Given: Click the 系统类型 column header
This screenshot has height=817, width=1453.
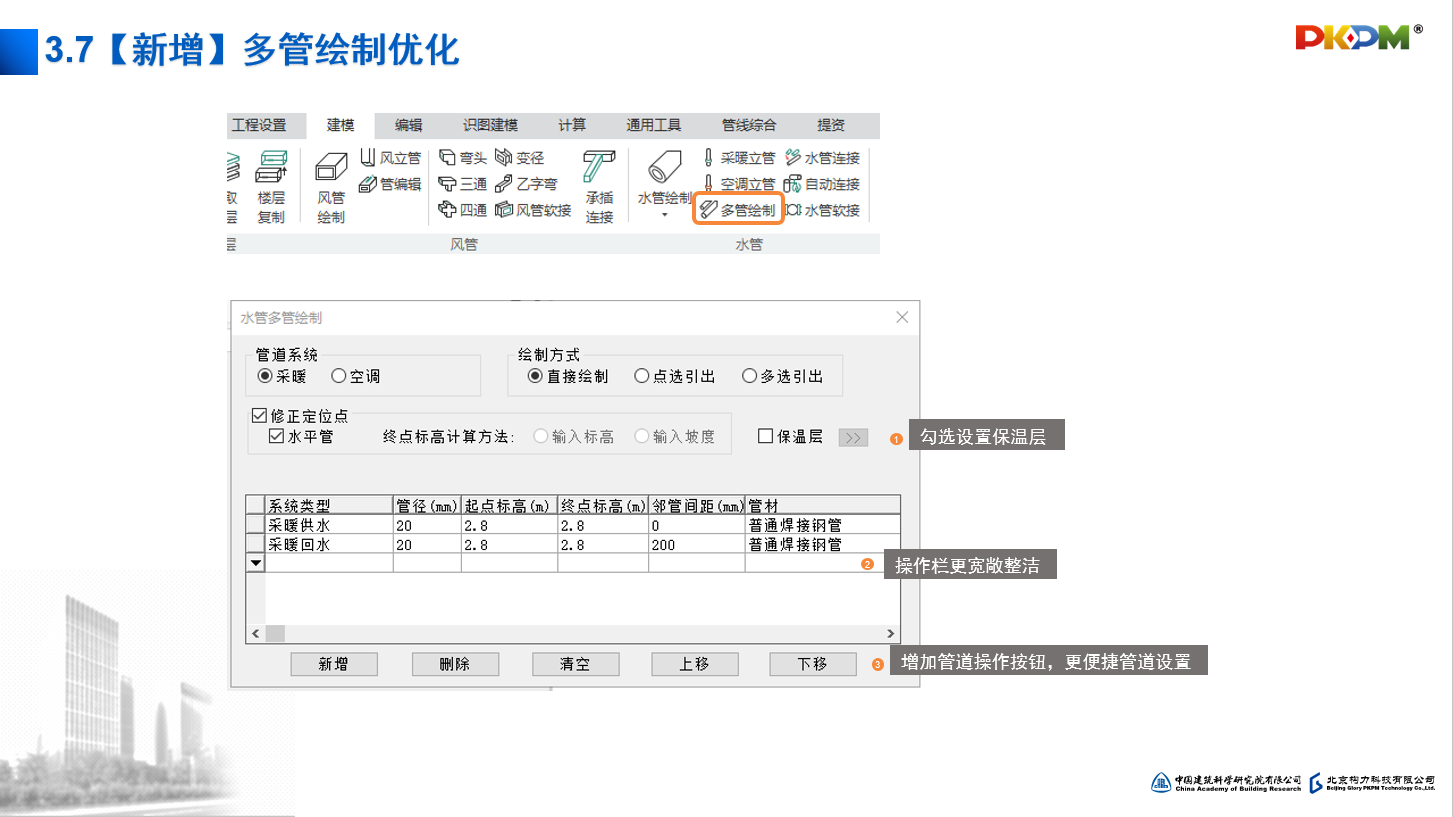Looking at the screenshot, I should point(329,505).
